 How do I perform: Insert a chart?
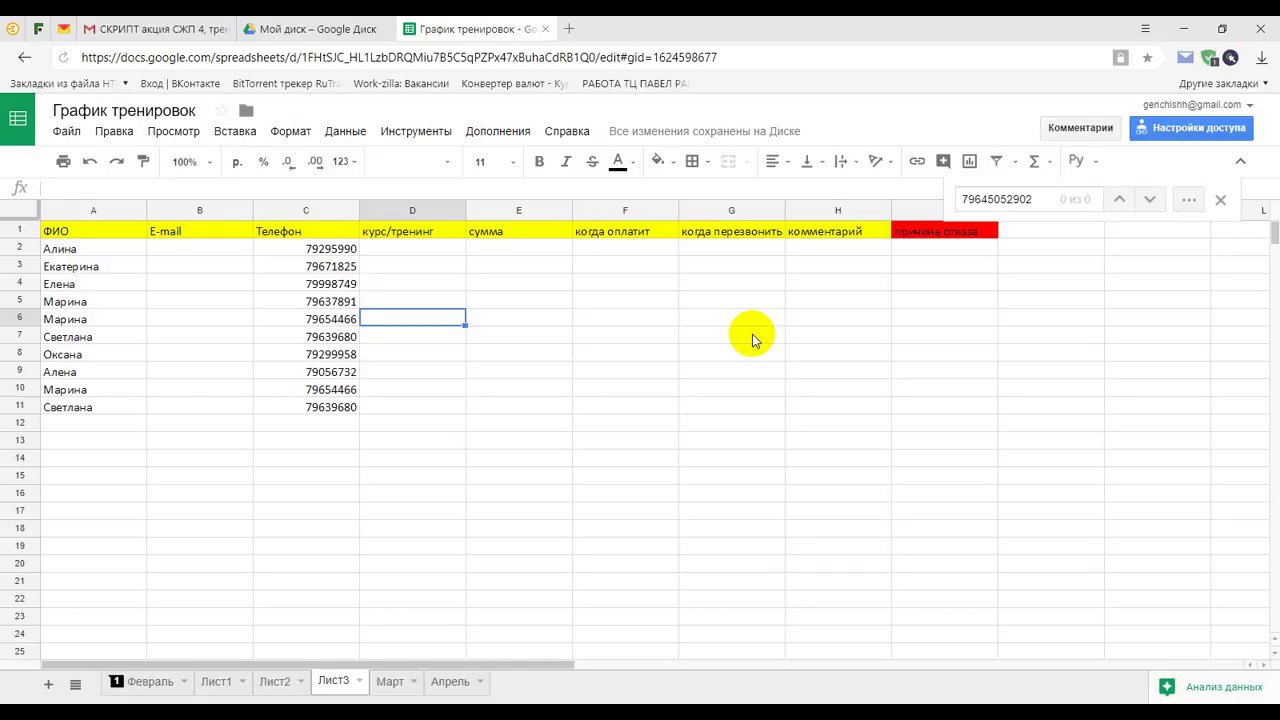click(969, 161)
